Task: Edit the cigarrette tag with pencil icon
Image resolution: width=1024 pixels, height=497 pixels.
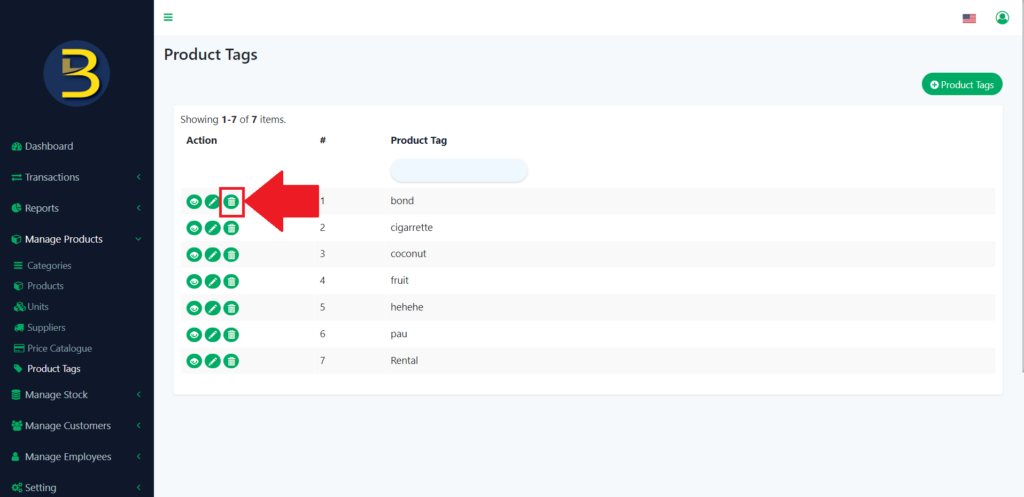Action: [x=212, y=228]
